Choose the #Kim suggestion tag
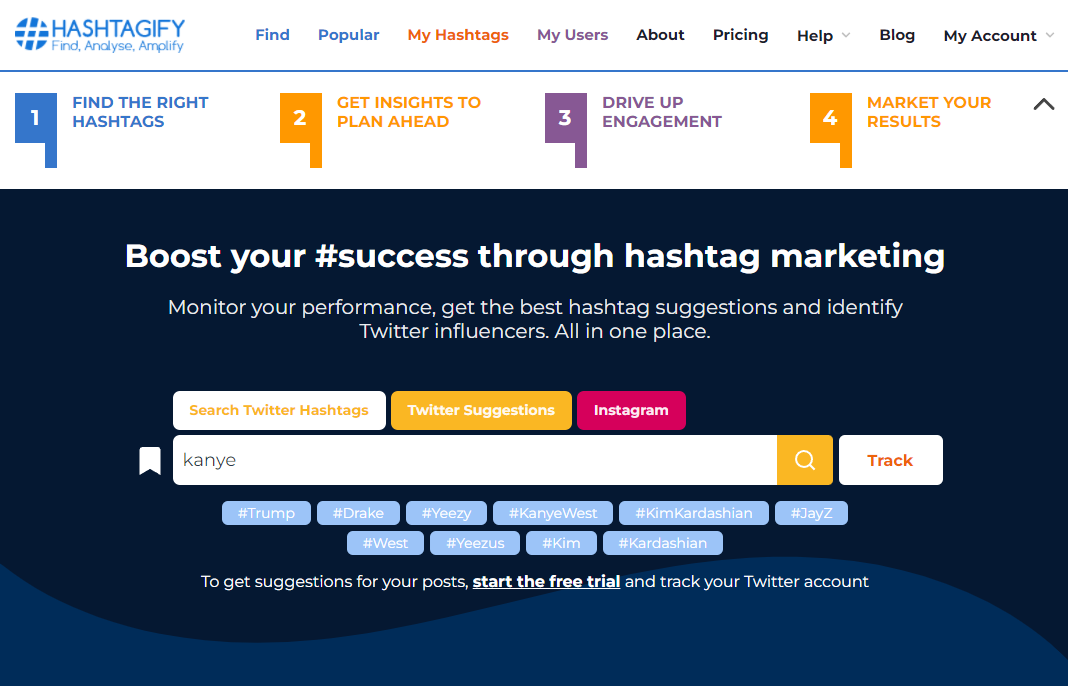The image size is (1068, 686). pyautogui.click(x=561, y=543)
